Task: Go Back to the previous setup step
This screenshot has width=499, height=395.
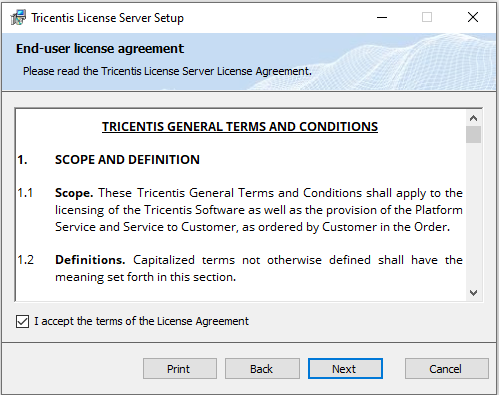Action: pos(262,369)
